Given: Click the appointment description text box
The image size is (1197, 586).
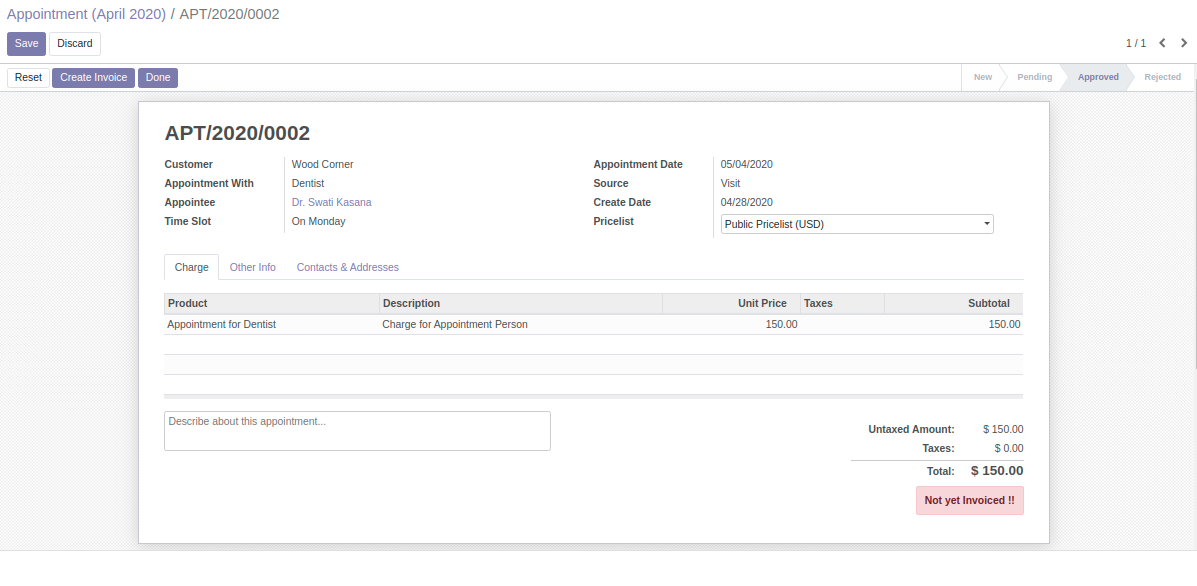Looking at the screenshot, I should 357,431.
